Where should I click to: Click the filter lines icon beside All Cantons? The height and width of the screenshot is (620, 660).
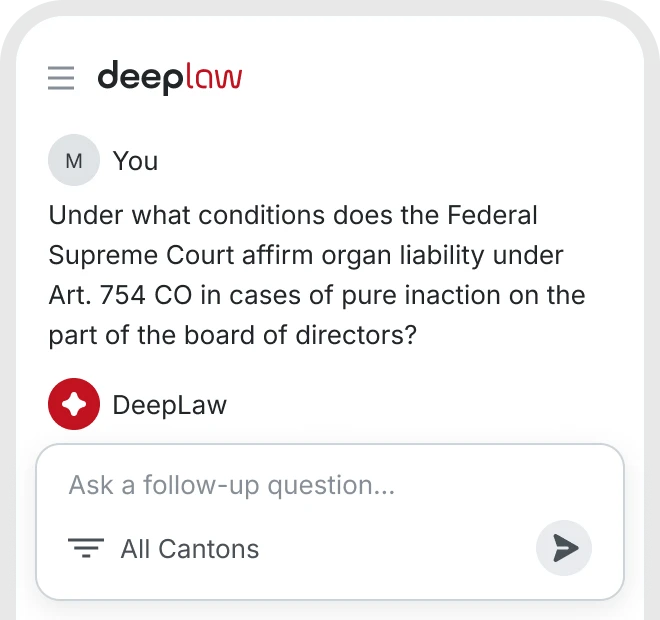click(86, 548)
